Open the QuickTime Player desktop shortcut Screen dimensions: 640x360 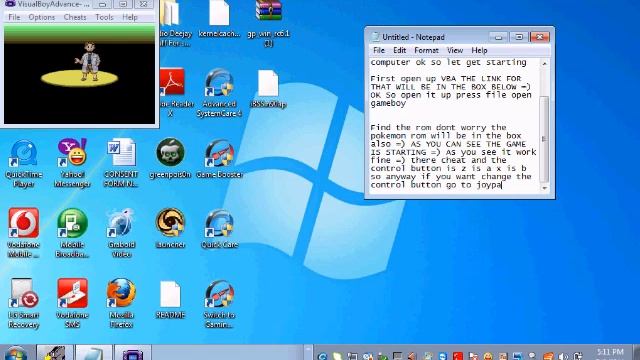coord(24,163)
